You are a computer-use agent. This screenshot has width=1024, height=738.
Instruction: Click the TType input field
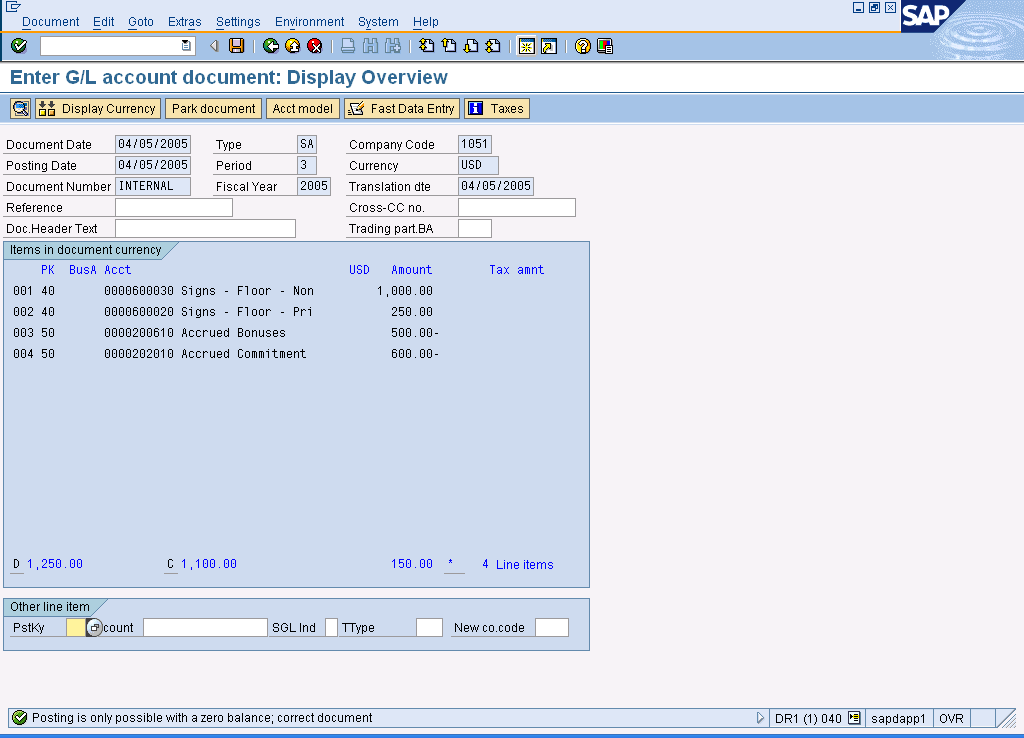tap(429, 628)
